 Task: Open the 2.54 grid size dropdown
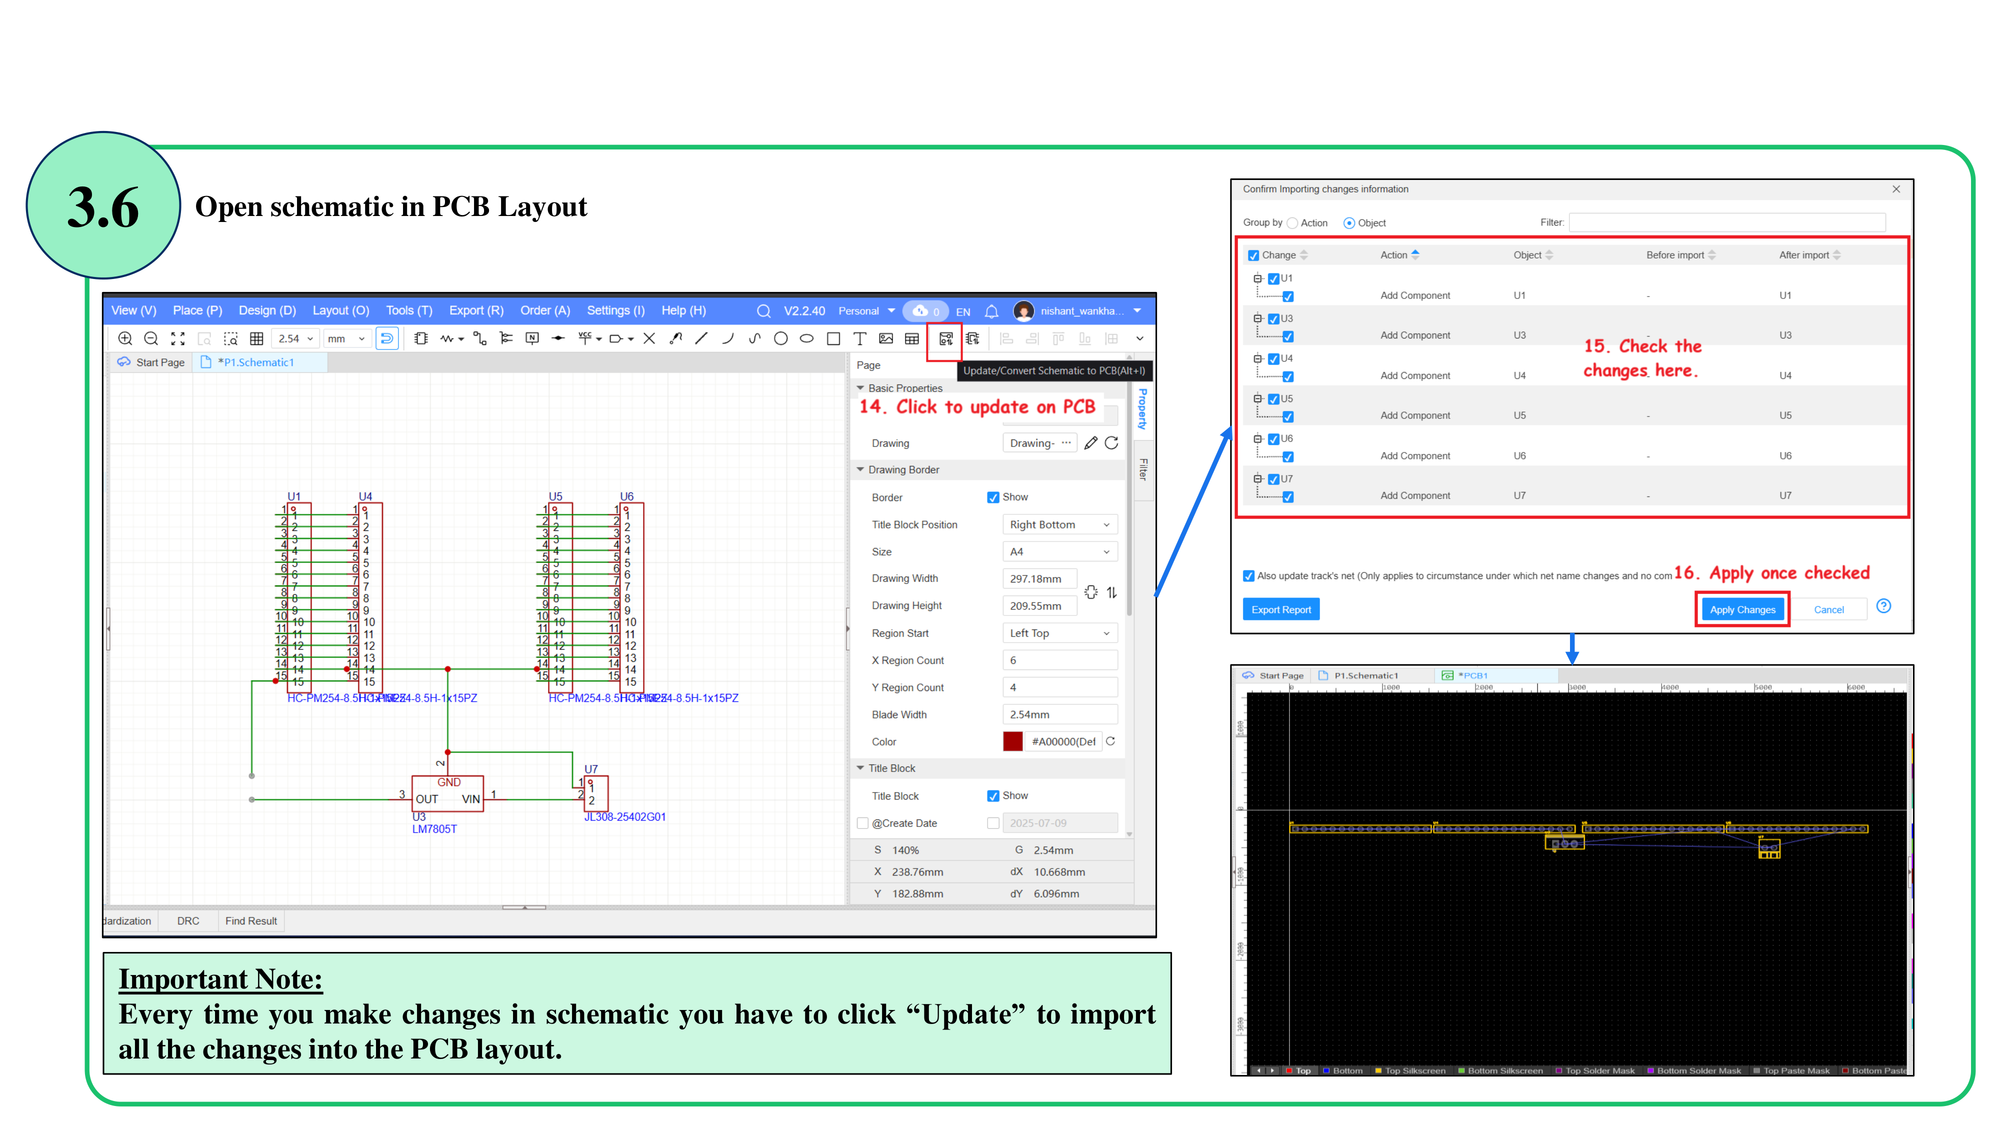coord(295,339)
